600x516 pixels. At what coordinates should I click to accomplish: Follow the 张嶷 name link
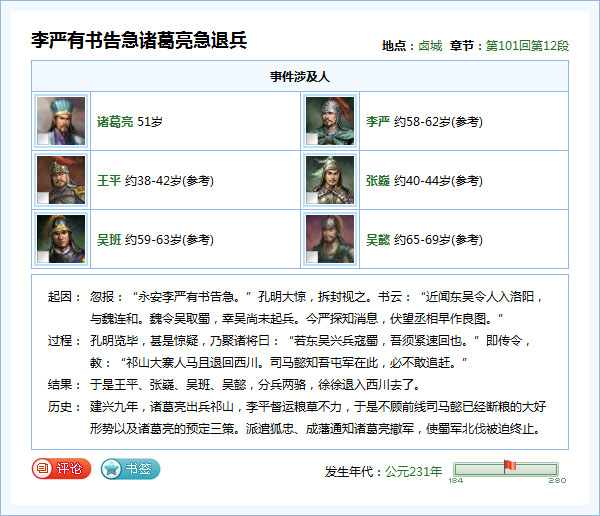(x=378, y=181)
